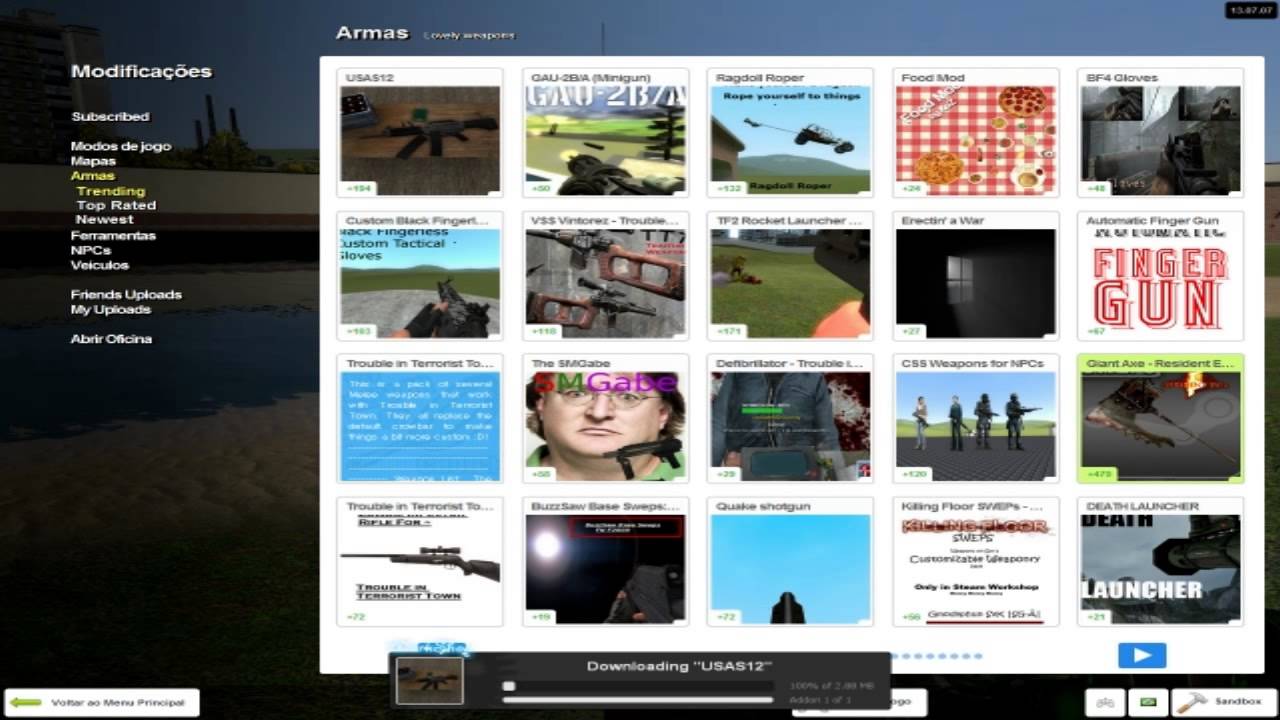Click the Modificações heading
Image resolution: width=1280 pixels, height=720 pixels.
point(141,71)
